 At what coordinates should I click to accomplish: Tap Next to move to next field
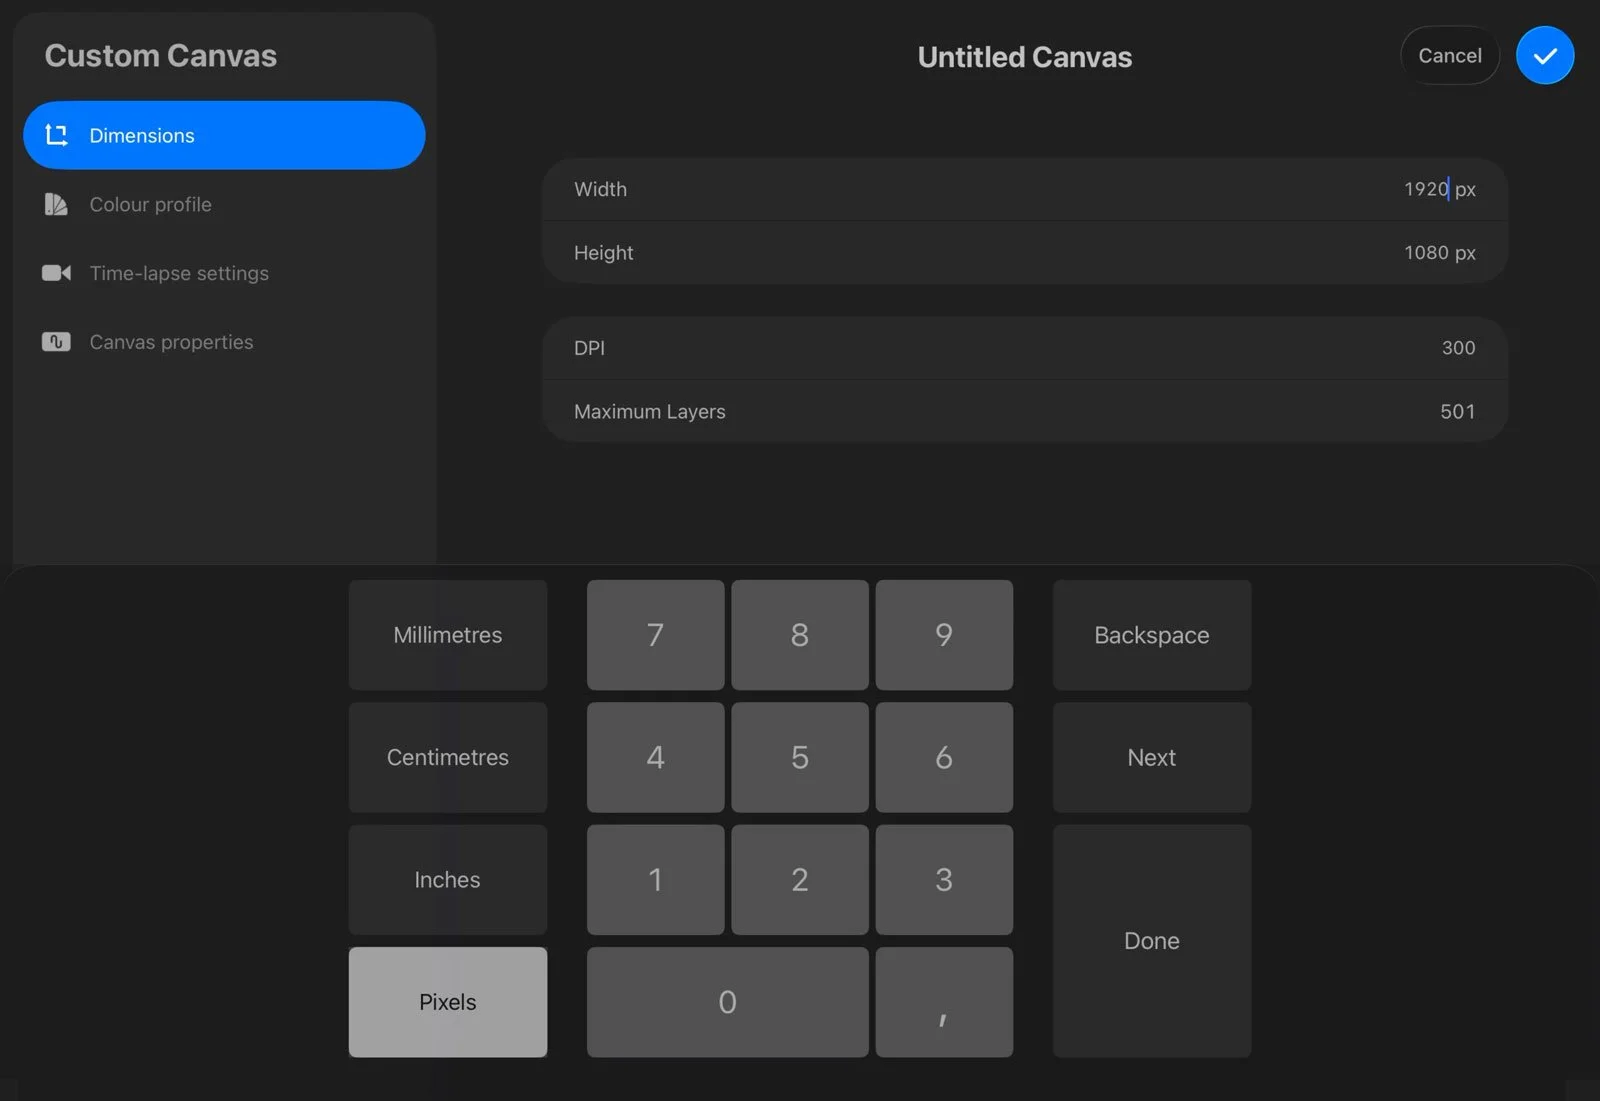pos(1152,757)
